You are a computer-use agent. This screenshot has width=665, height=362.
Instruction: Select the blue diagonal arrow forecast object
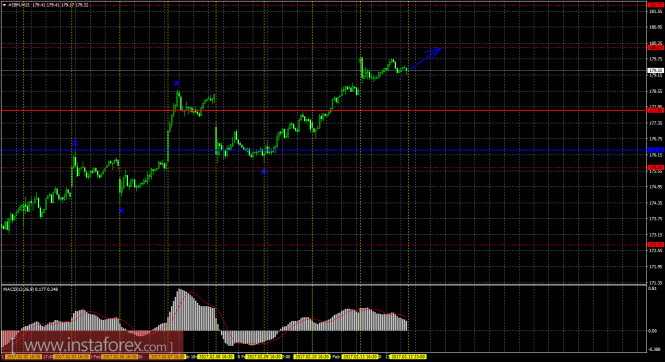425,58
